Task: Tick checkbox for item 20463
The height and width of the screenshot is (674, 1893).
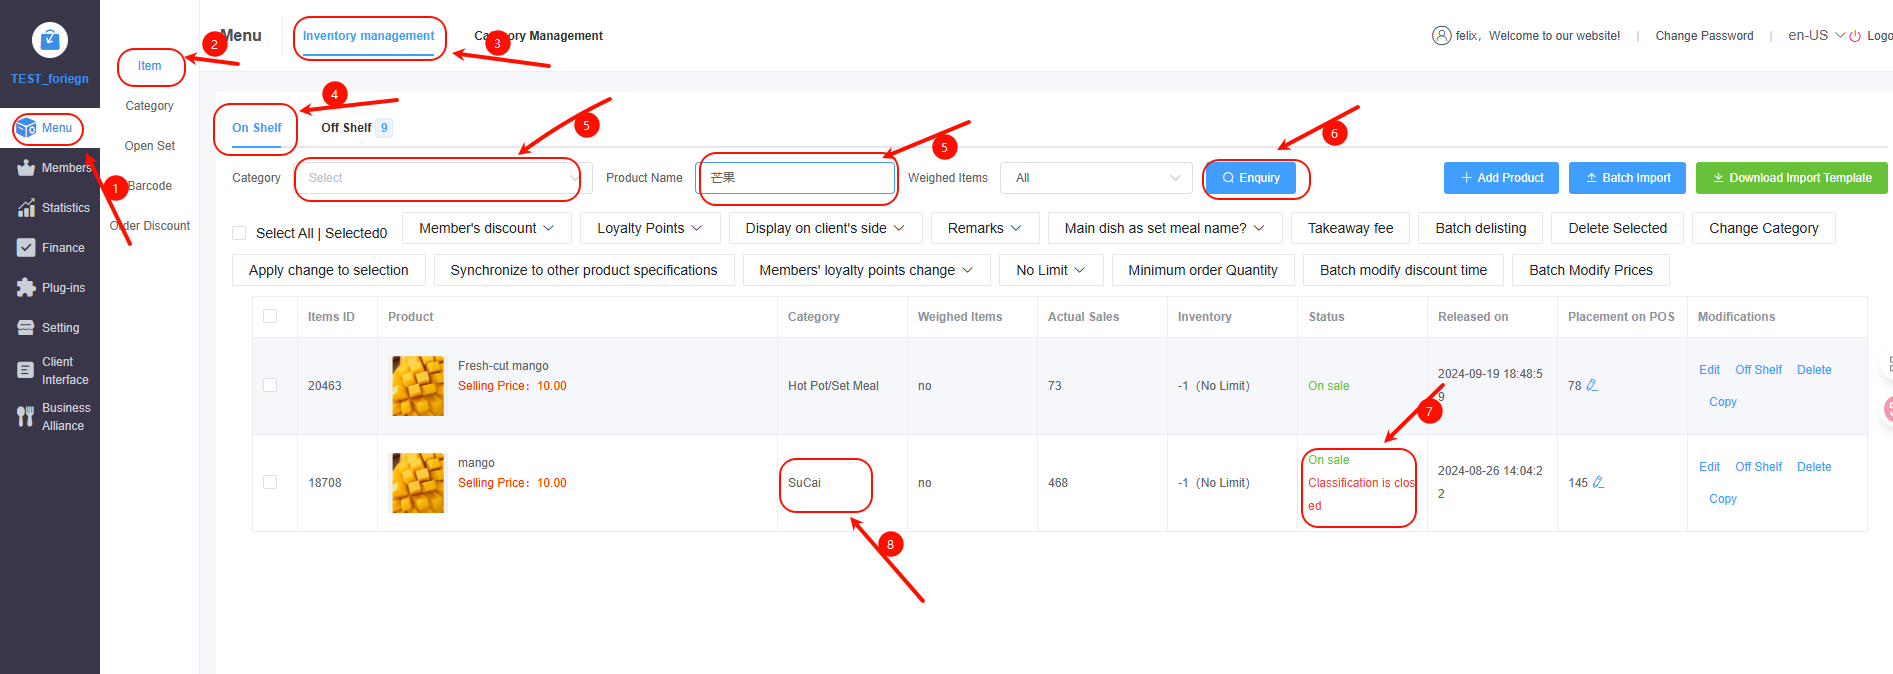Action: [x=270, y=385]
